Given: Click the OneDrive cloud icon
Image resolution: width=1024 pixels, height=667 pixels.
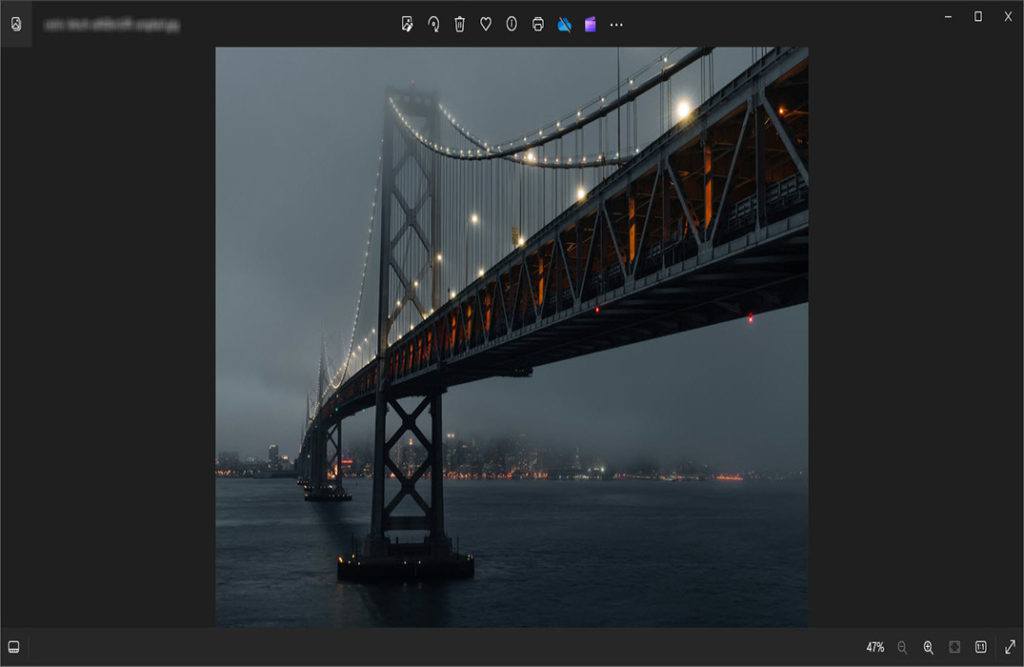Looking at the screenshot, I should [564, 24].
